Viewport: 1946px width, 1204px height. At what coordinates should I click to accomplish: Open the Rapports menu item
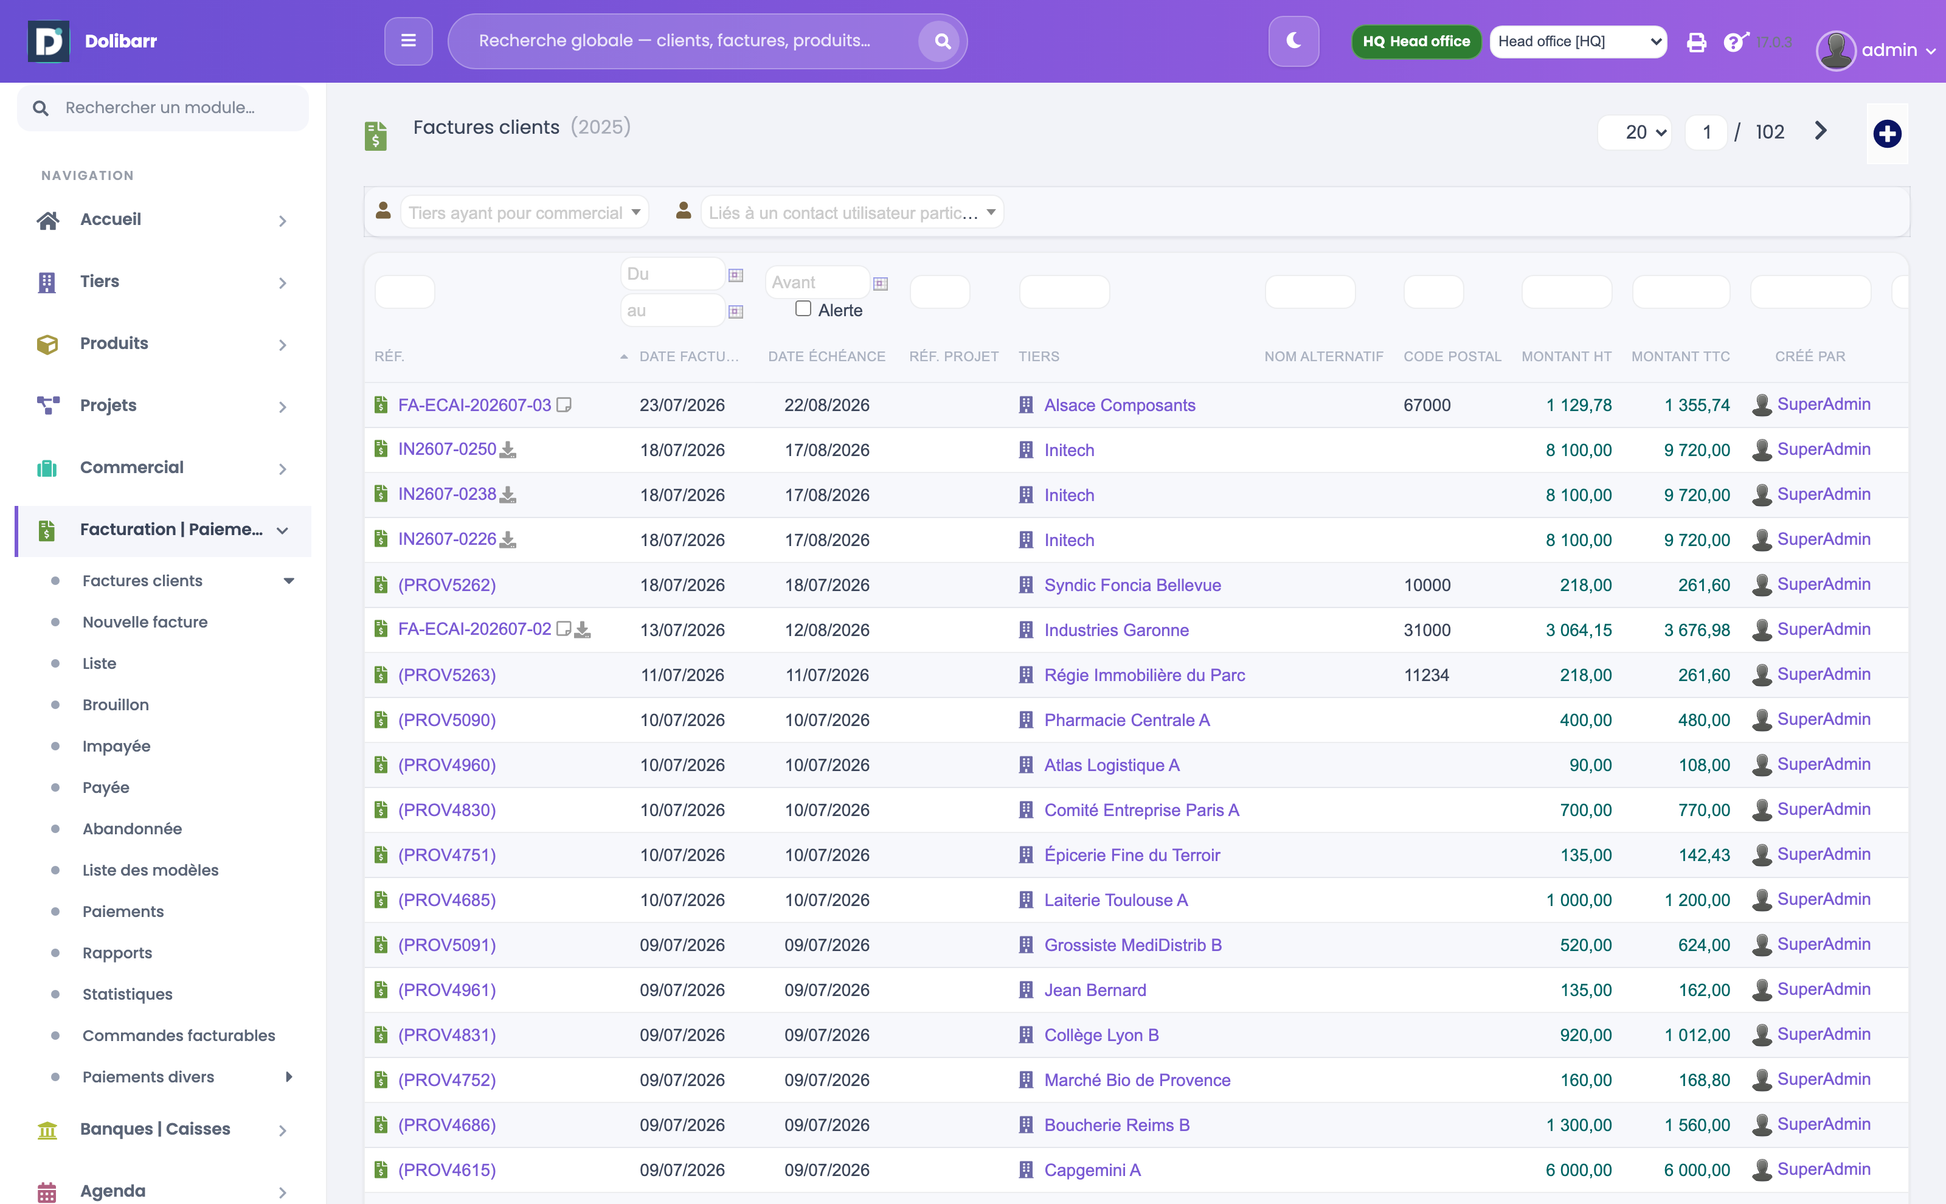pyautogui.click(x=117, y=953)
